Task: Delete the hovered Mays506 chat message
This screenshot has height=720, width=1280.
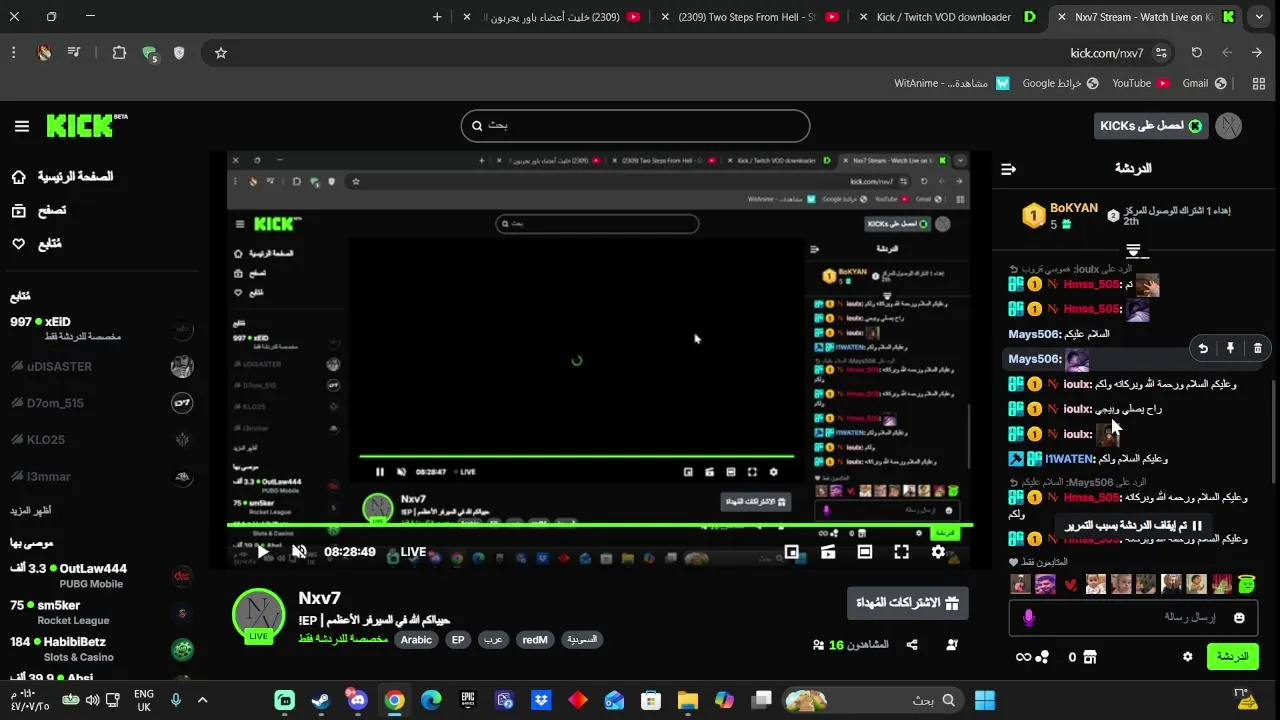Action: tap(1257, 348)
